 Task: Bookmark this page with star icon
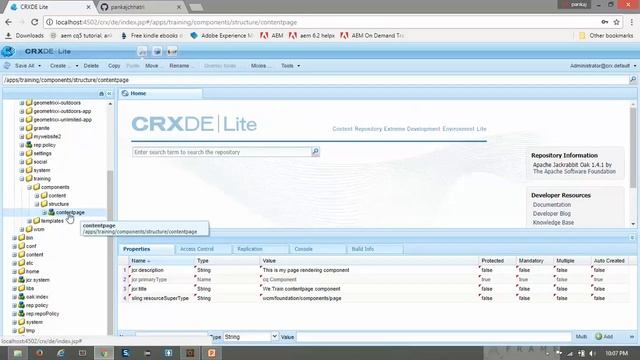tap(616, 22)
